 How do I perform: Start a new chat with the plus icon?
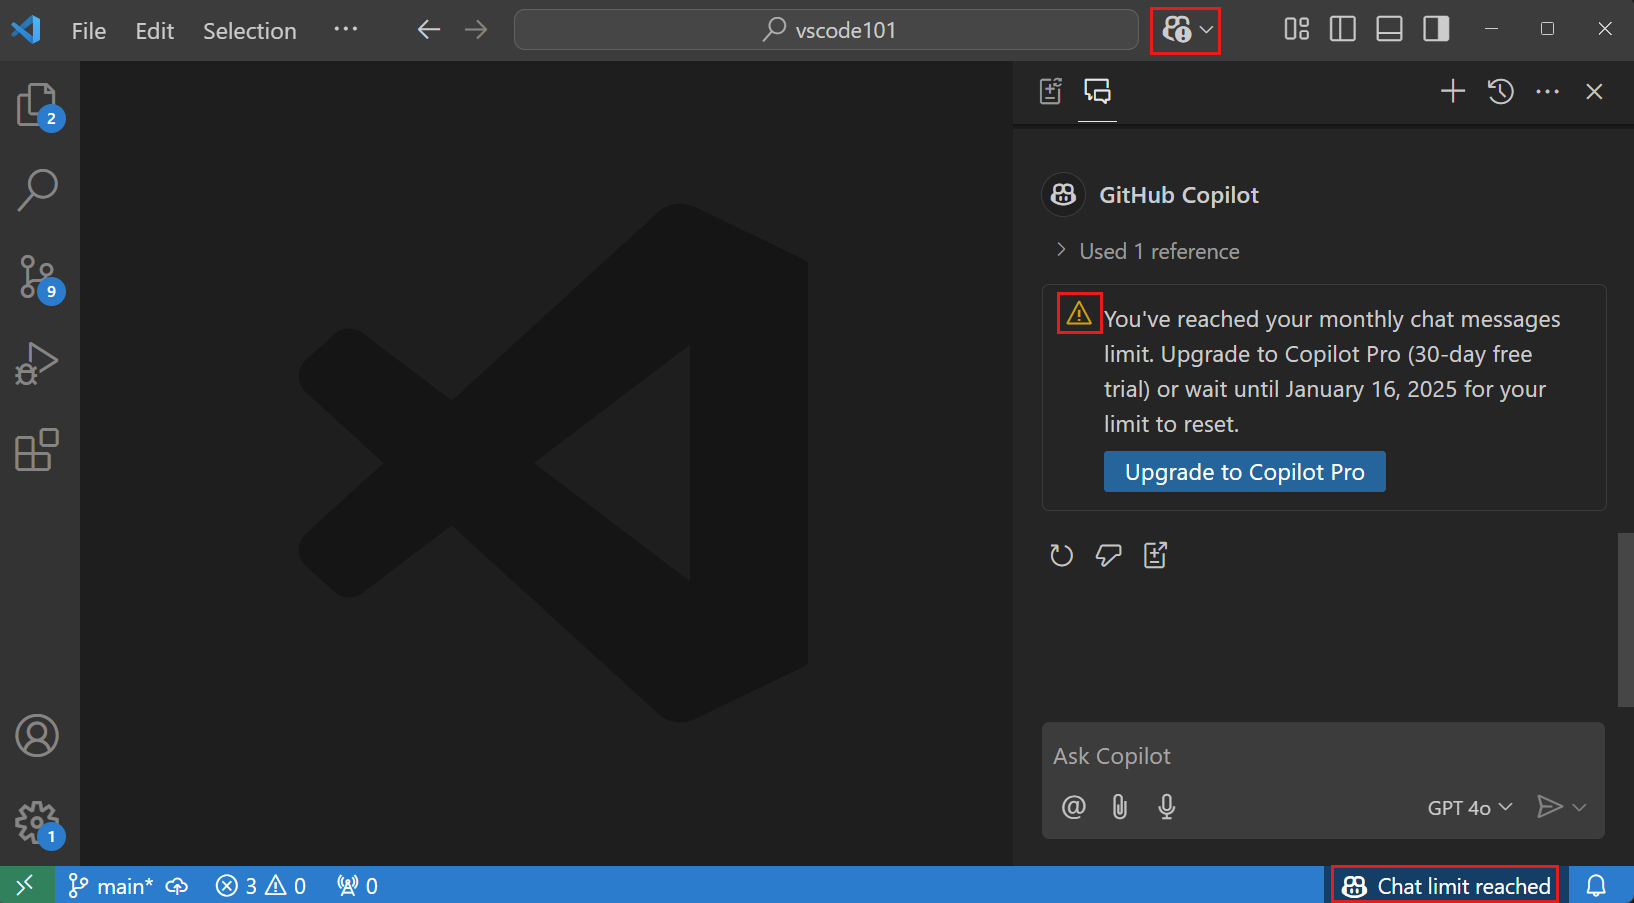pyautogui.click(x=1452, y=91)
